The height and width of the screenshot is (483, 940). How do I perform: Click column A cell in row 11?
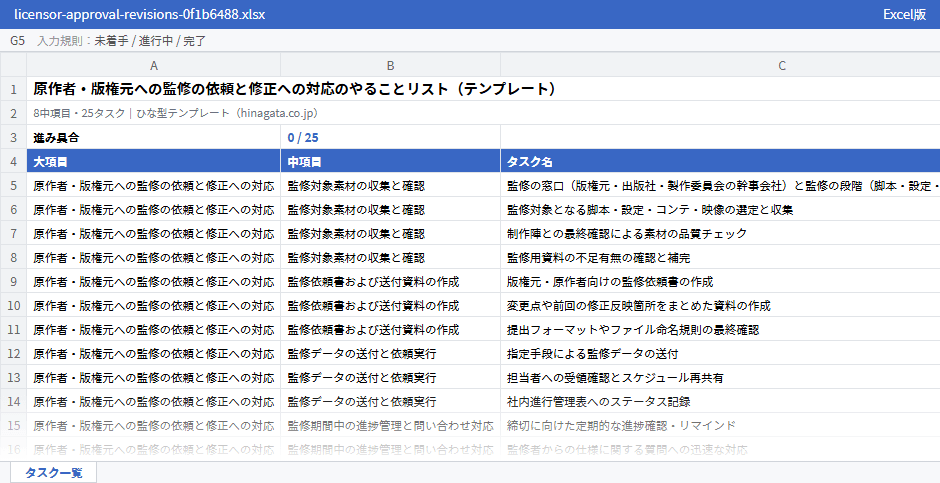click(153, 330)
